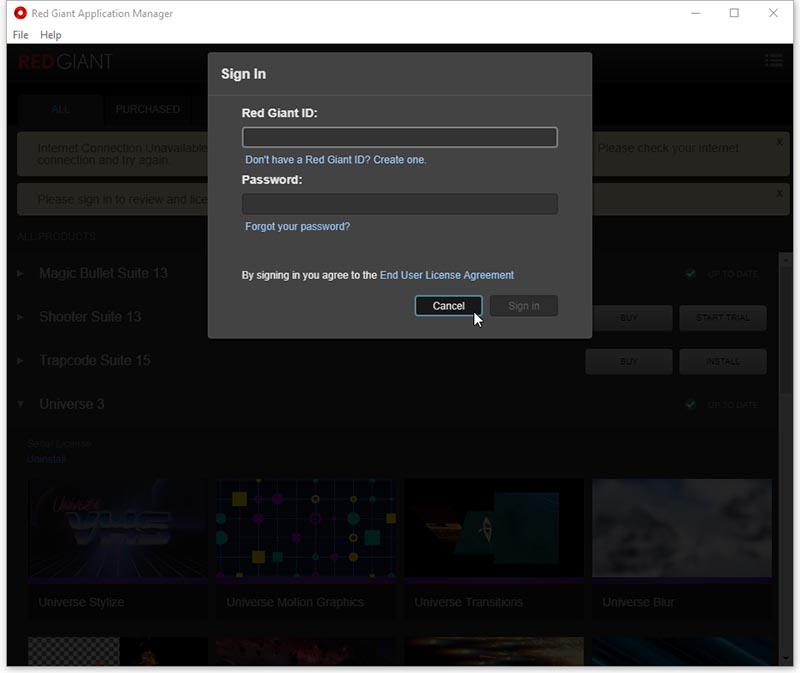Dismiss the 'Please sign in' banner

(779, 193)
